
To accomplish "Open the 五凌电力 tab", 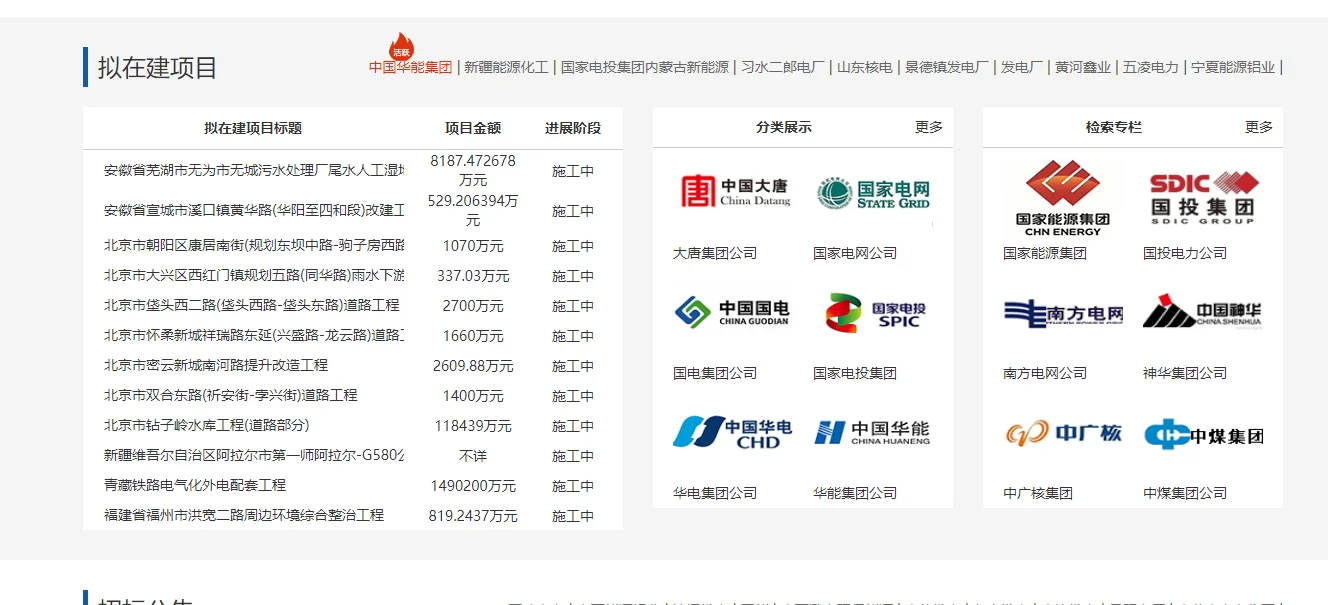I will [1151, 67].
